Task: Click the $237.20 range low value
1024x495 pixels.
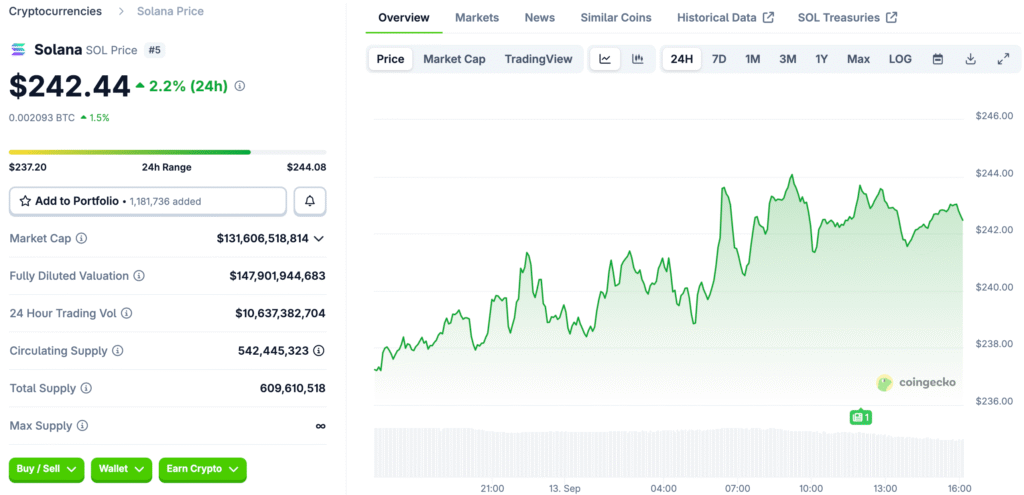Action: pyautogui.click(x=27, y=167)
